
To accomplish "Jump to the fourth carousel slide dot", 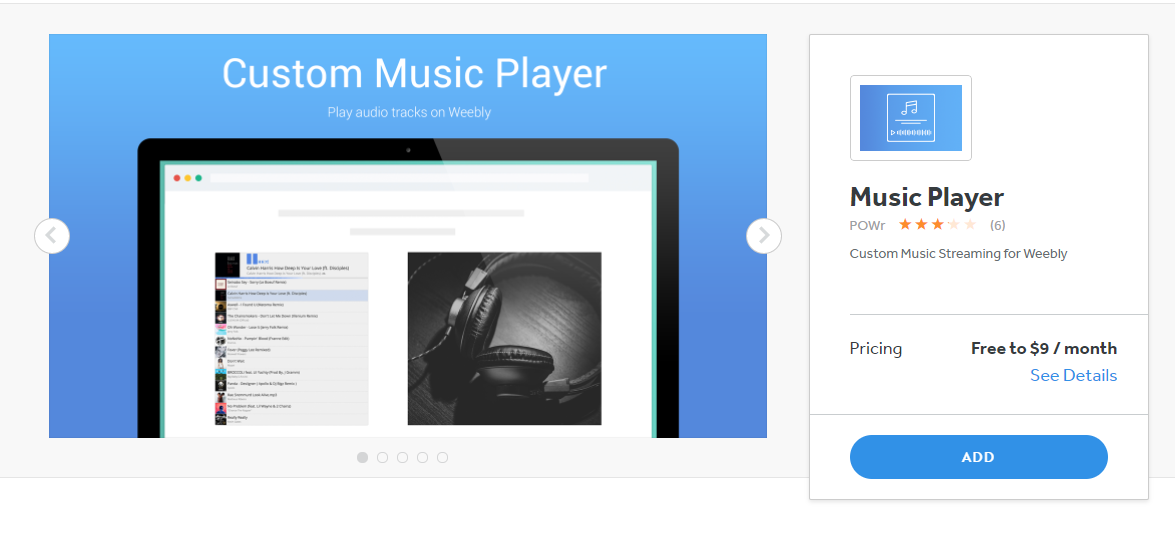I will coord(423,457).
